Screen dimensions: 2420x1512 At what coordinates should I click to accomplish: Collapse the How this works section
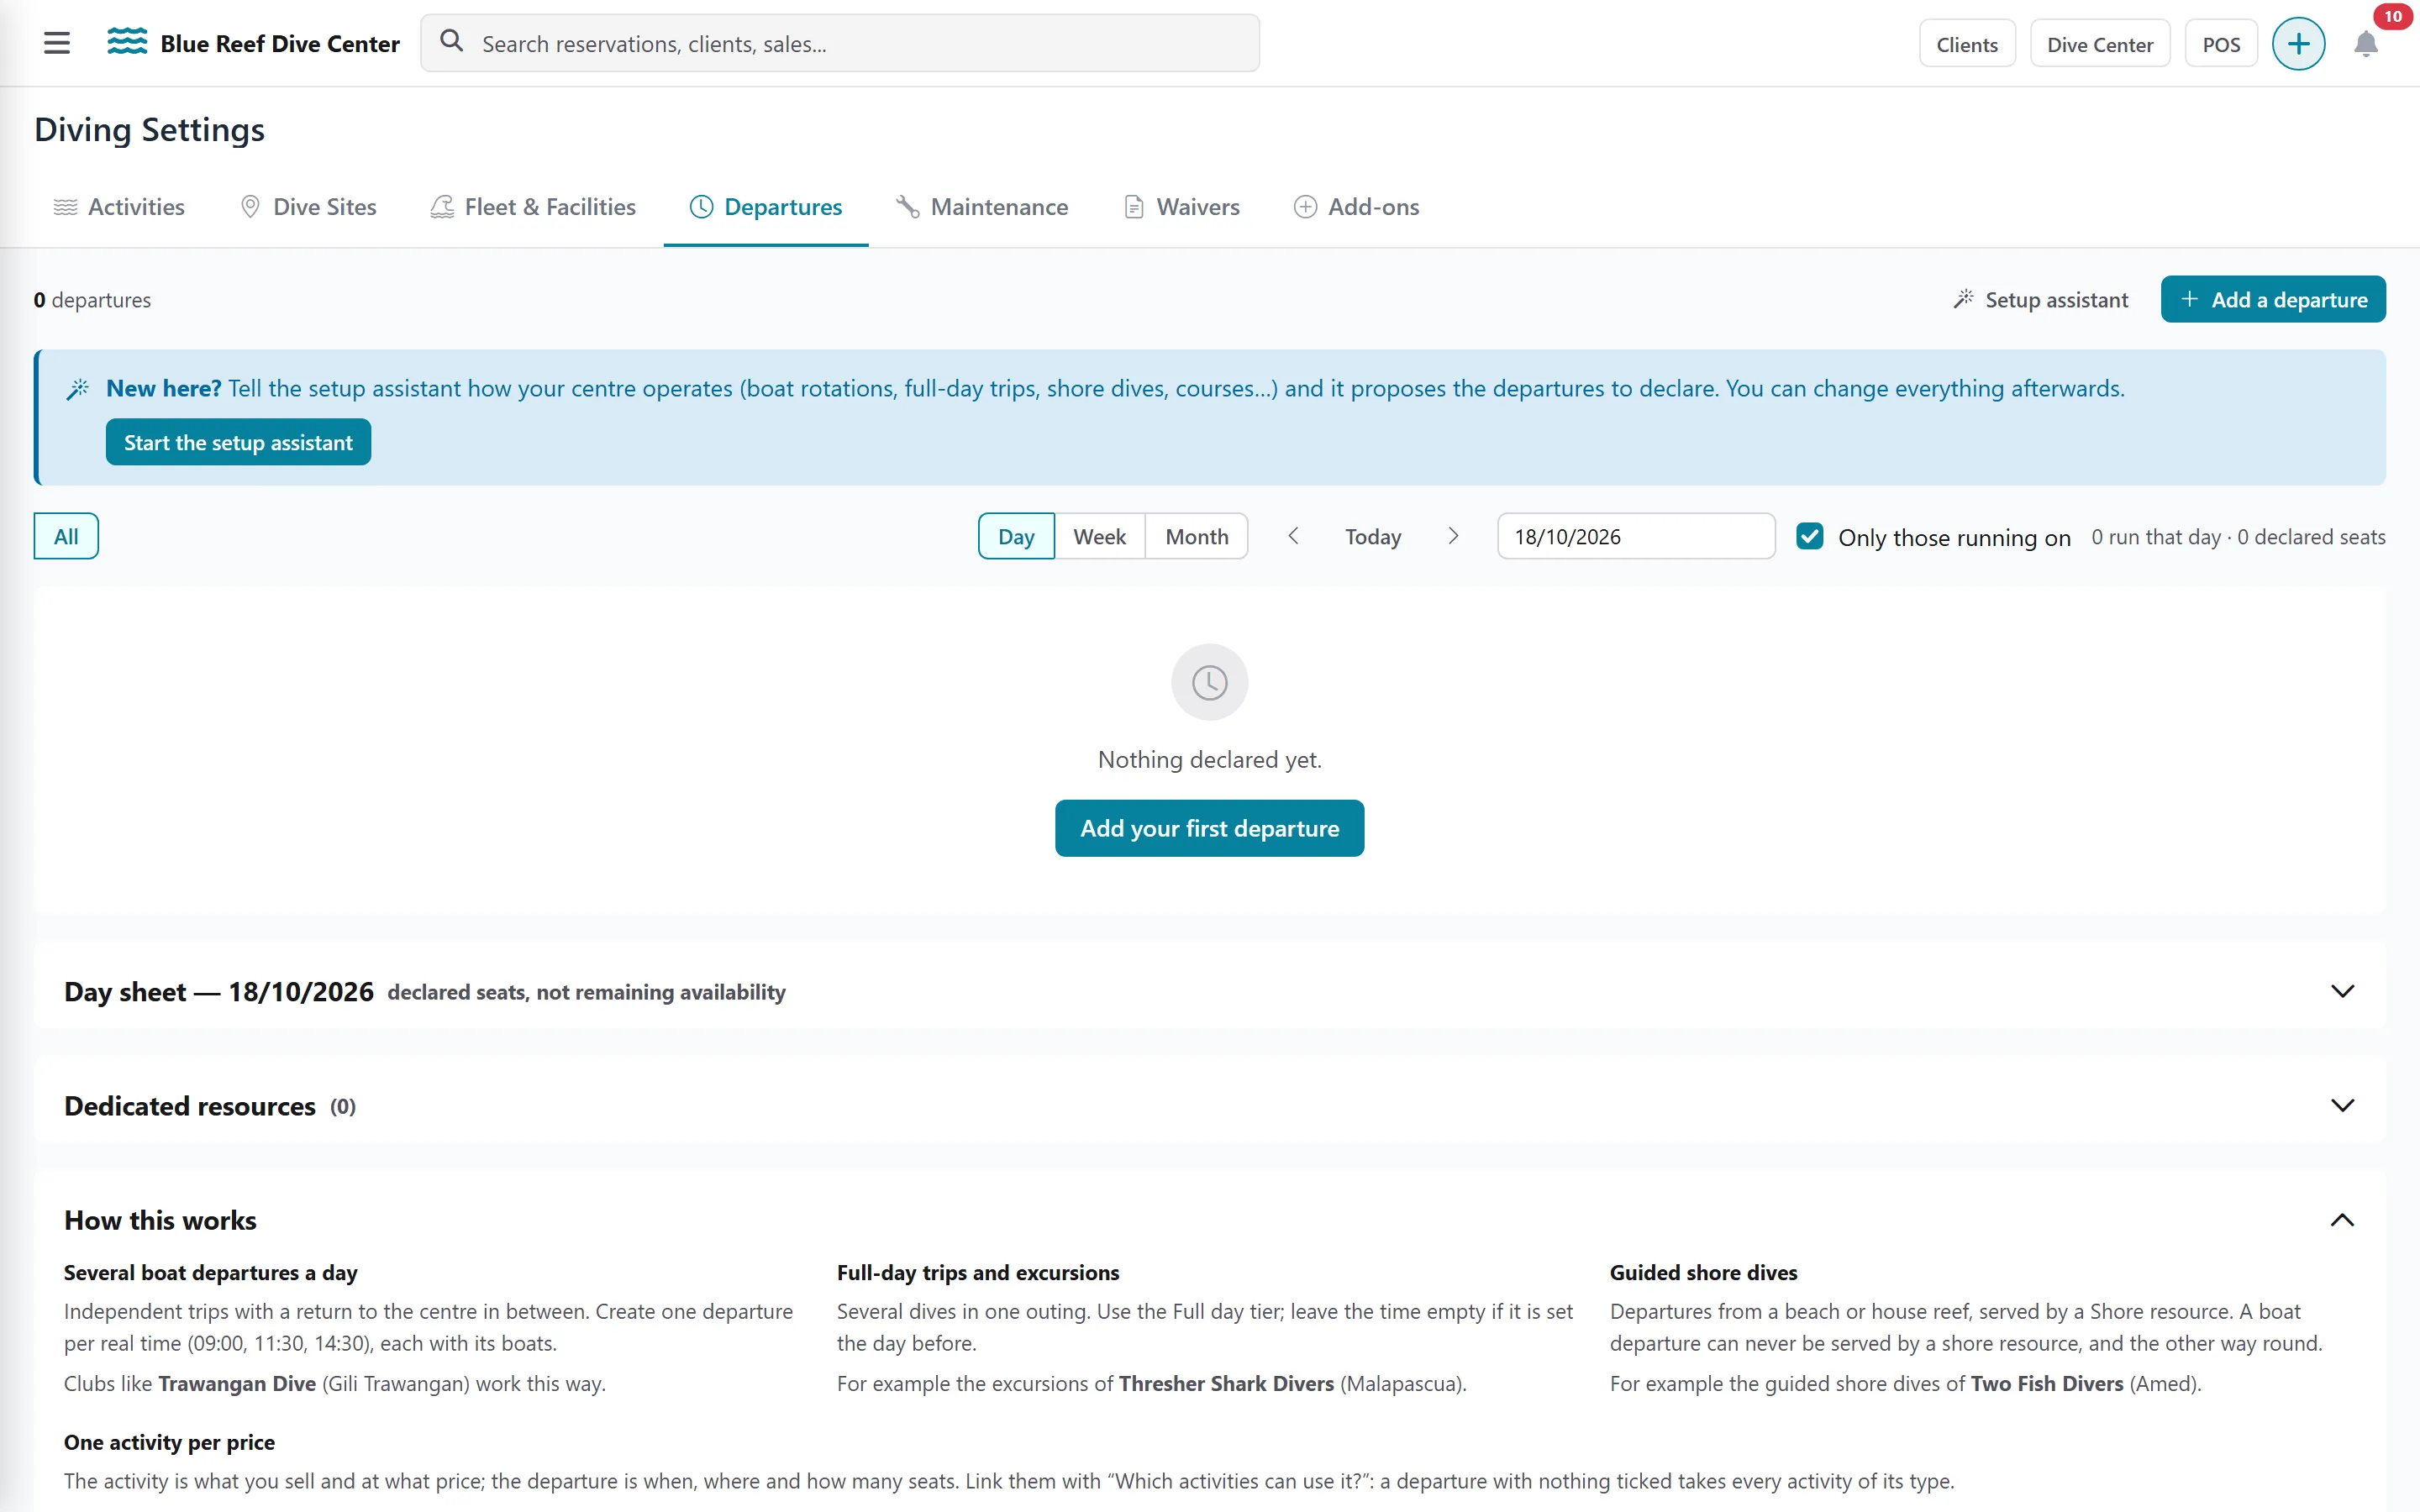(x=2342, y=1220)
